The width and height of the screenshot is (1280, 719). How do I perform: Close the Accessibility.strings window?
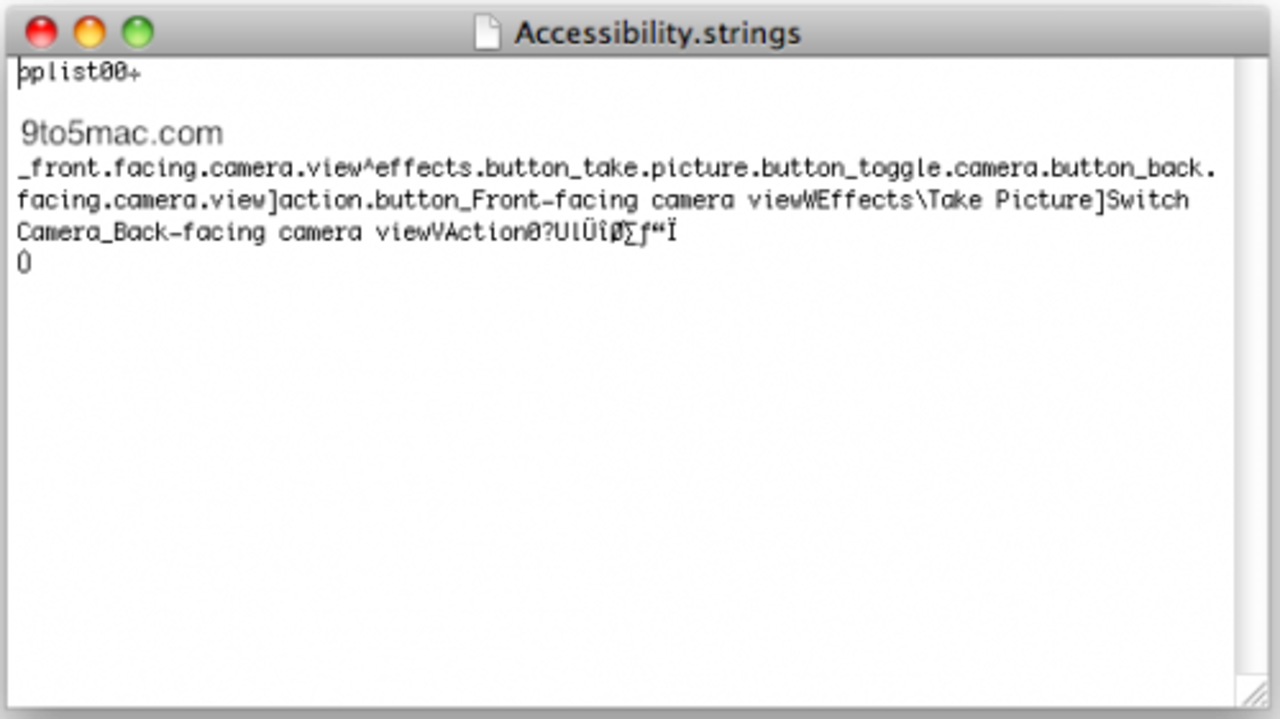pos(41,32)
